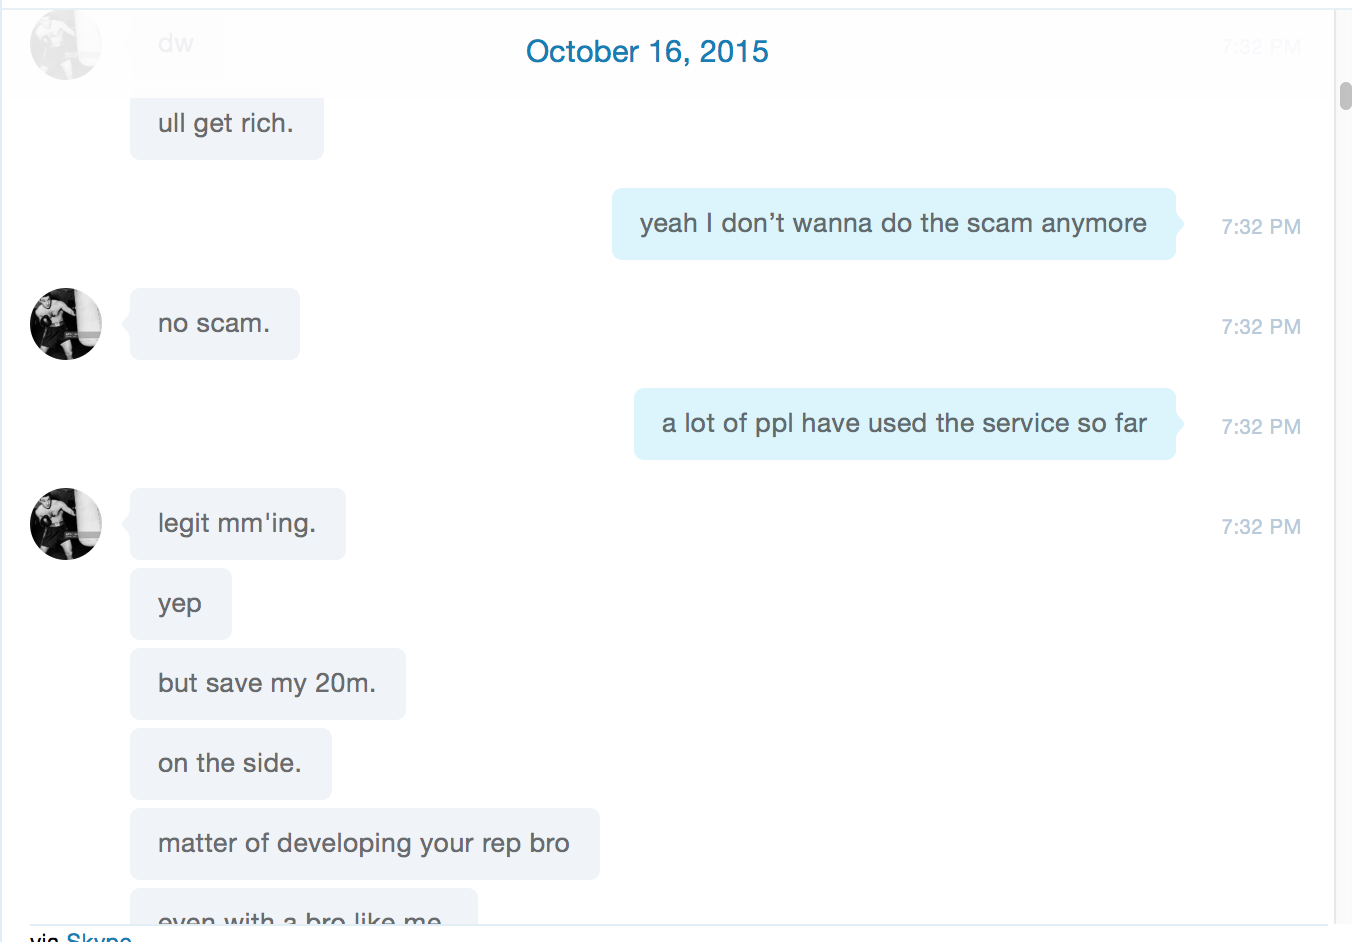Click the partially visible "even with a bro like me" bubble

(x=304, y=907)
